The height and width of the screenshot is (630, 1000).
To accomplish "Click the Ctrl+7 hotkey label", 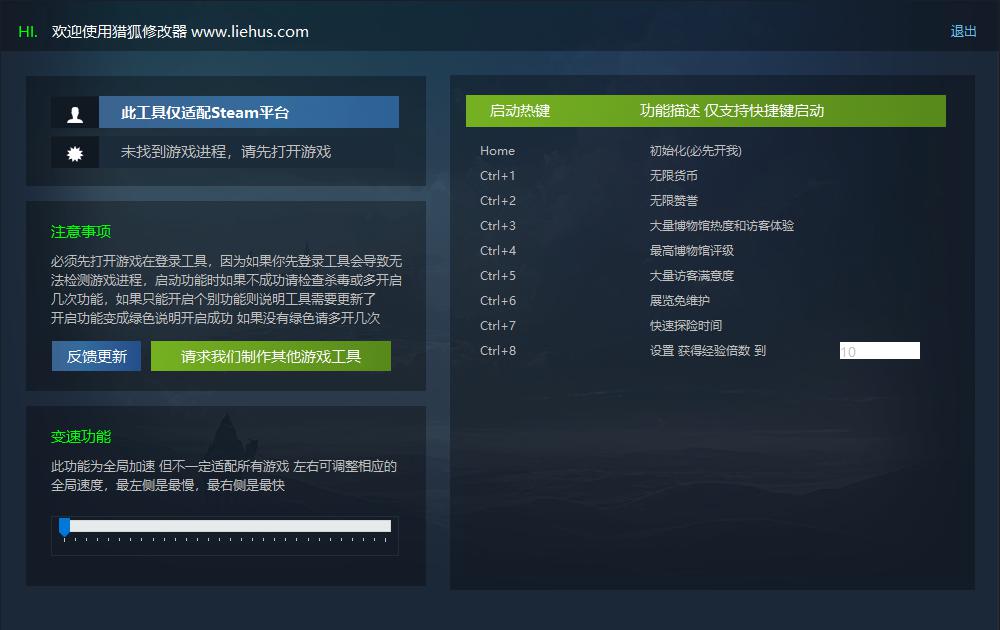I will pos(497,326).
